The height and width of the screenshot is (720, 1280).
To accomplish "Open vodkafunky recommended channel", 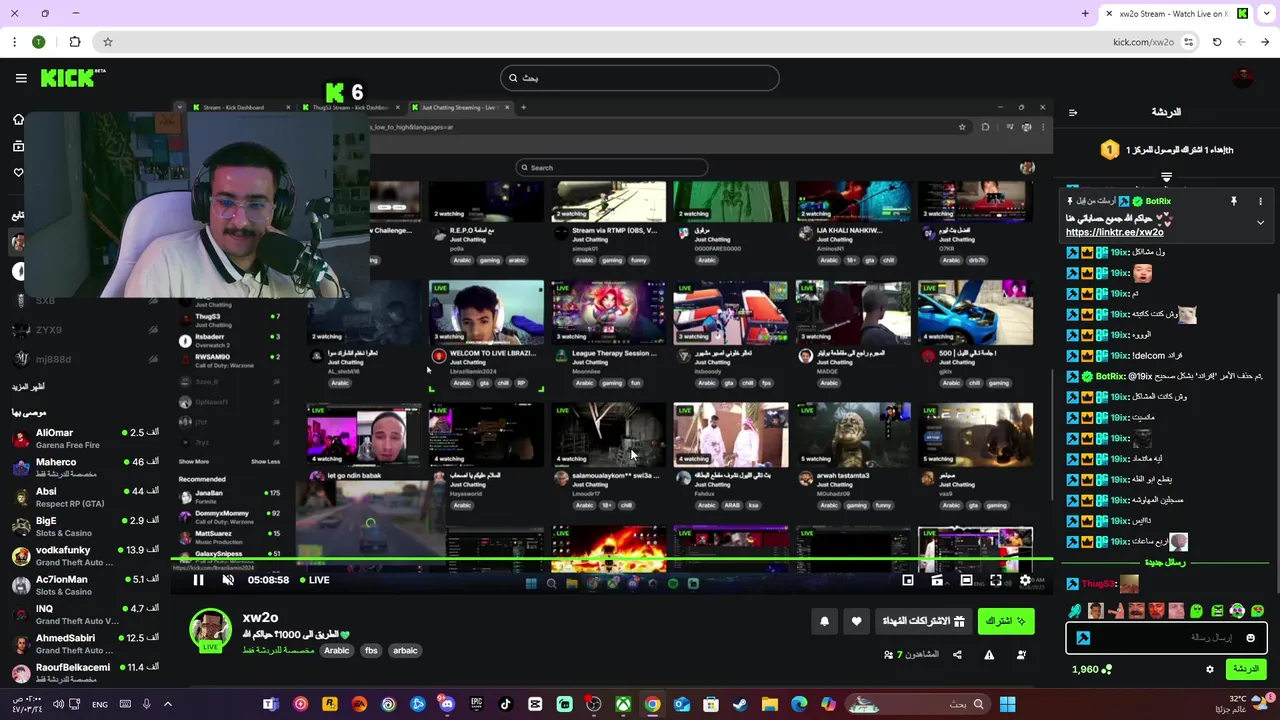I will 85,555.
